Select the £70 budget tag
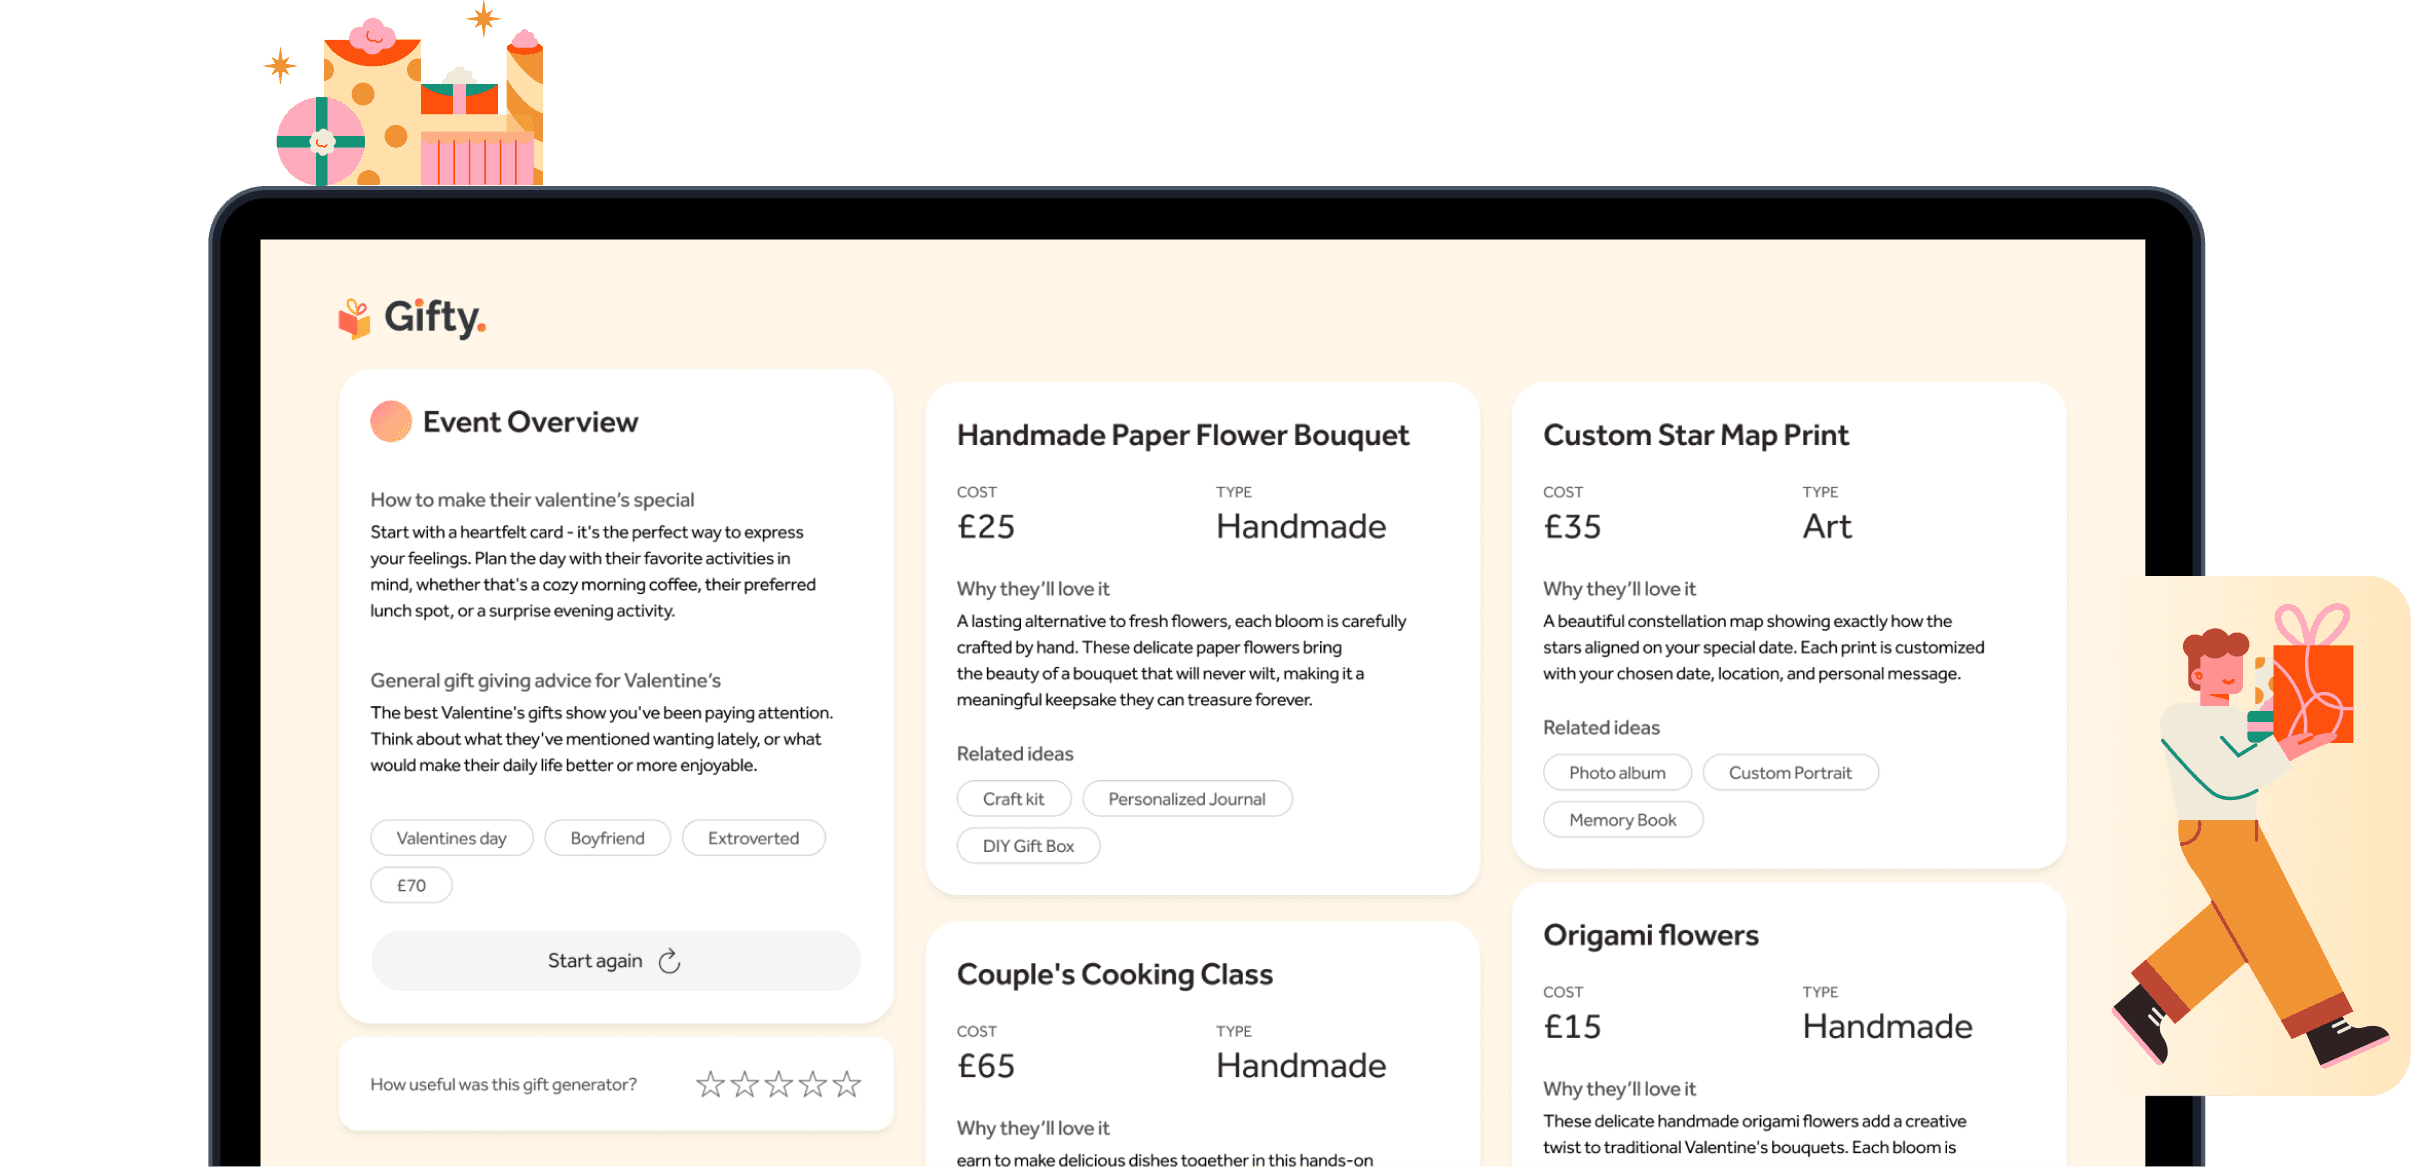The image size is (2411, 1167). pyautogui.click(x=411, y=885)
